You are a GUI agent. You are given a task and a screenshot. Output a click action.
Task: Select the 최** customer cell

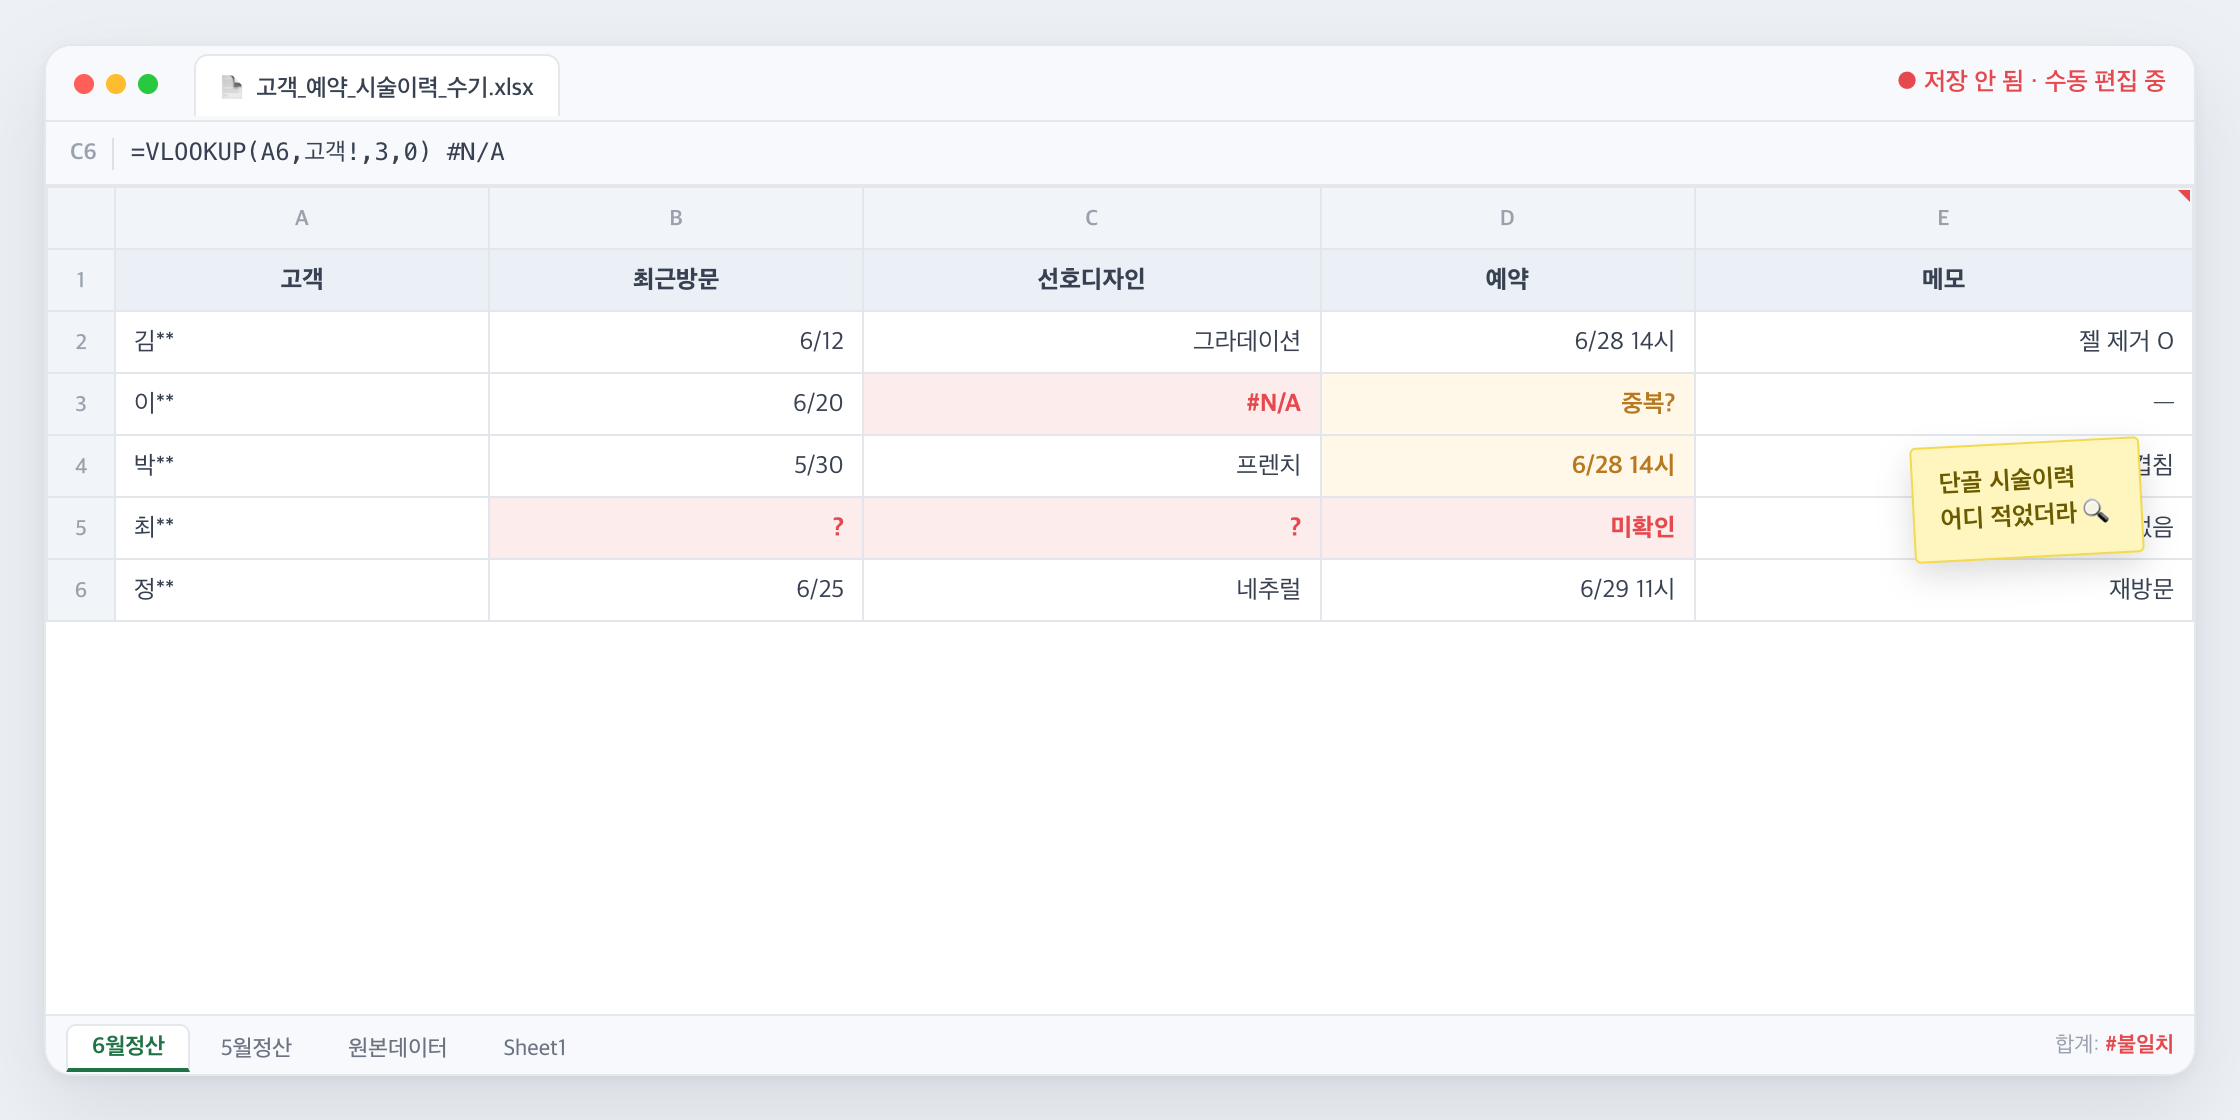(302, 528)
